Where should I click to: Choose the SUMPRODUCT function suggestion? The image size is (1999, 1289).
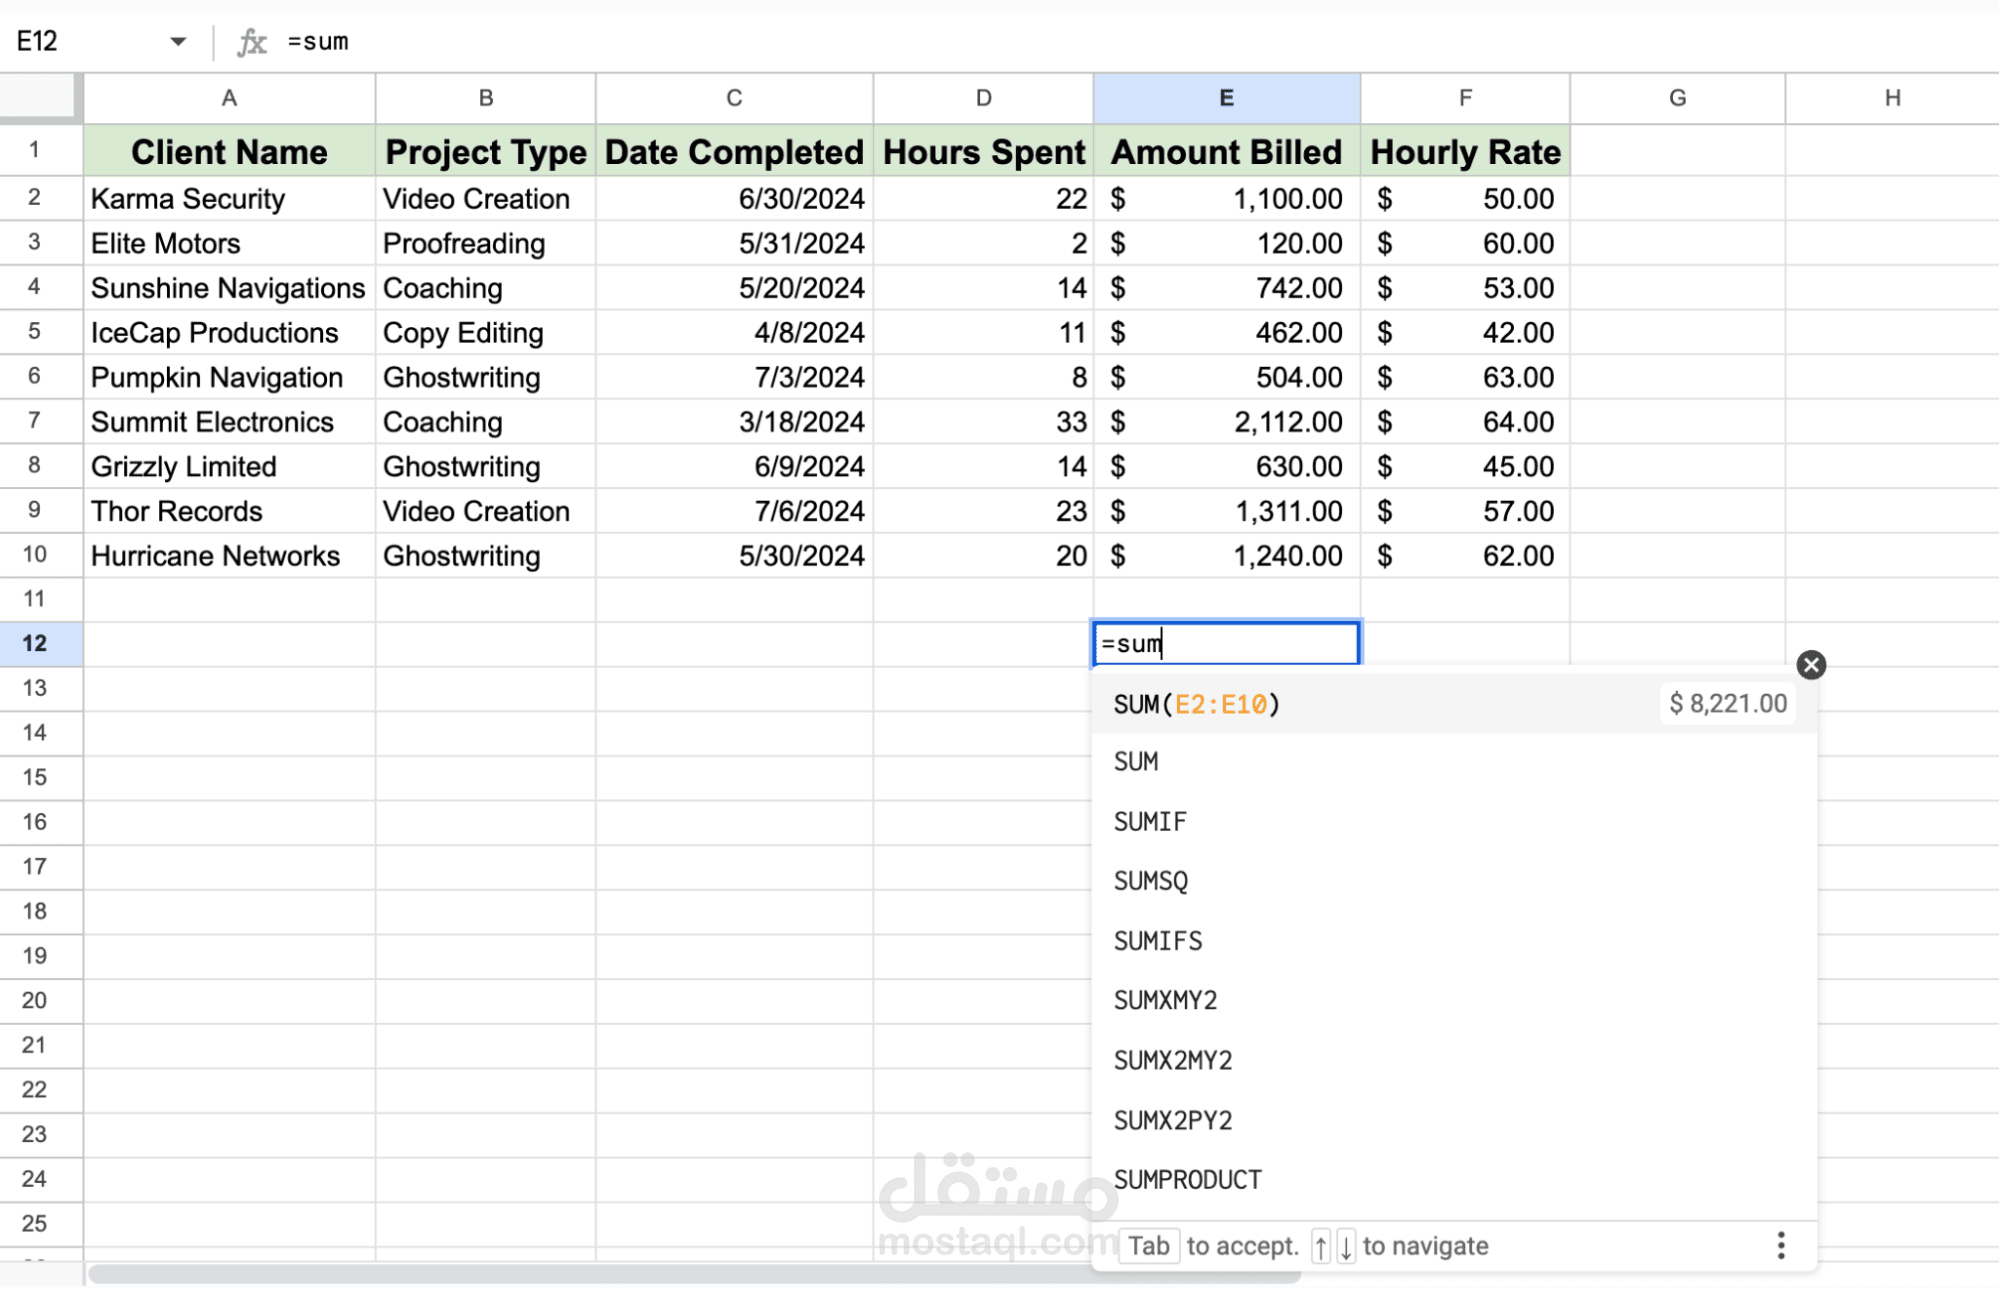coord(1454,1180)
